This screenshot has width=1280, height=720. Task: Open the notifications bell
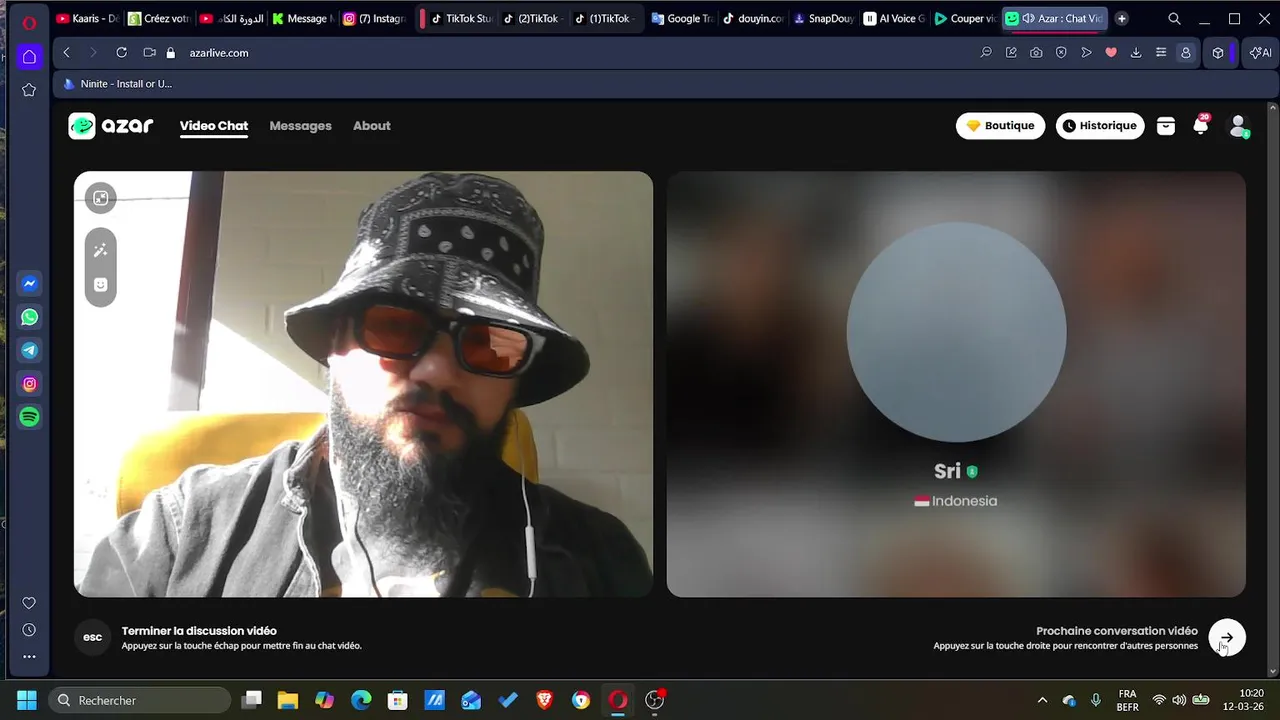pyautogui.click(x=1201, y=126)
